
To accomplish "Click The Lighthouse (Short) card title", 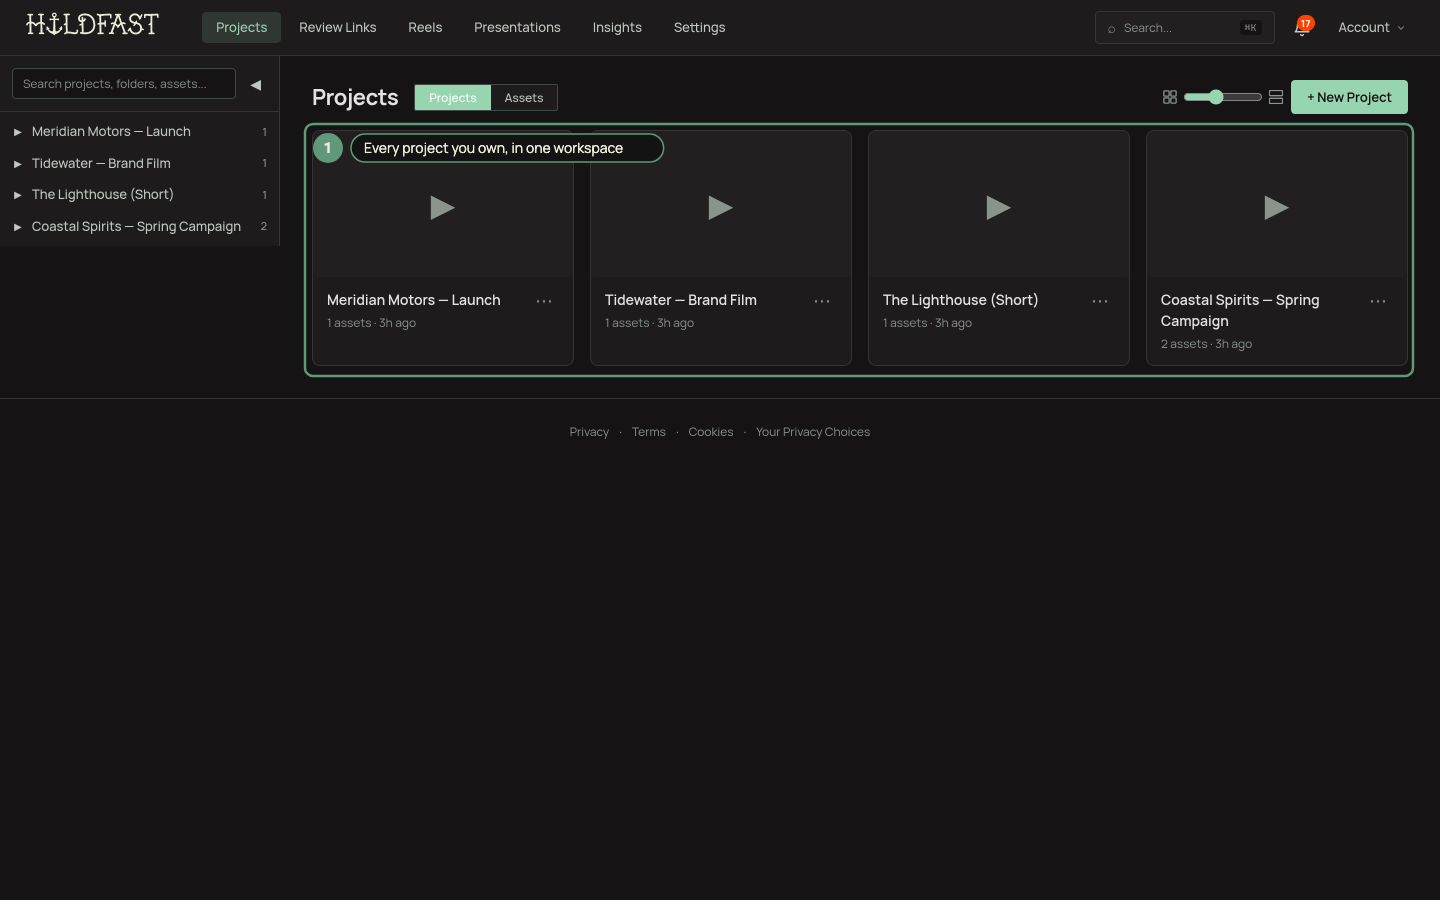I will [960, 300].
